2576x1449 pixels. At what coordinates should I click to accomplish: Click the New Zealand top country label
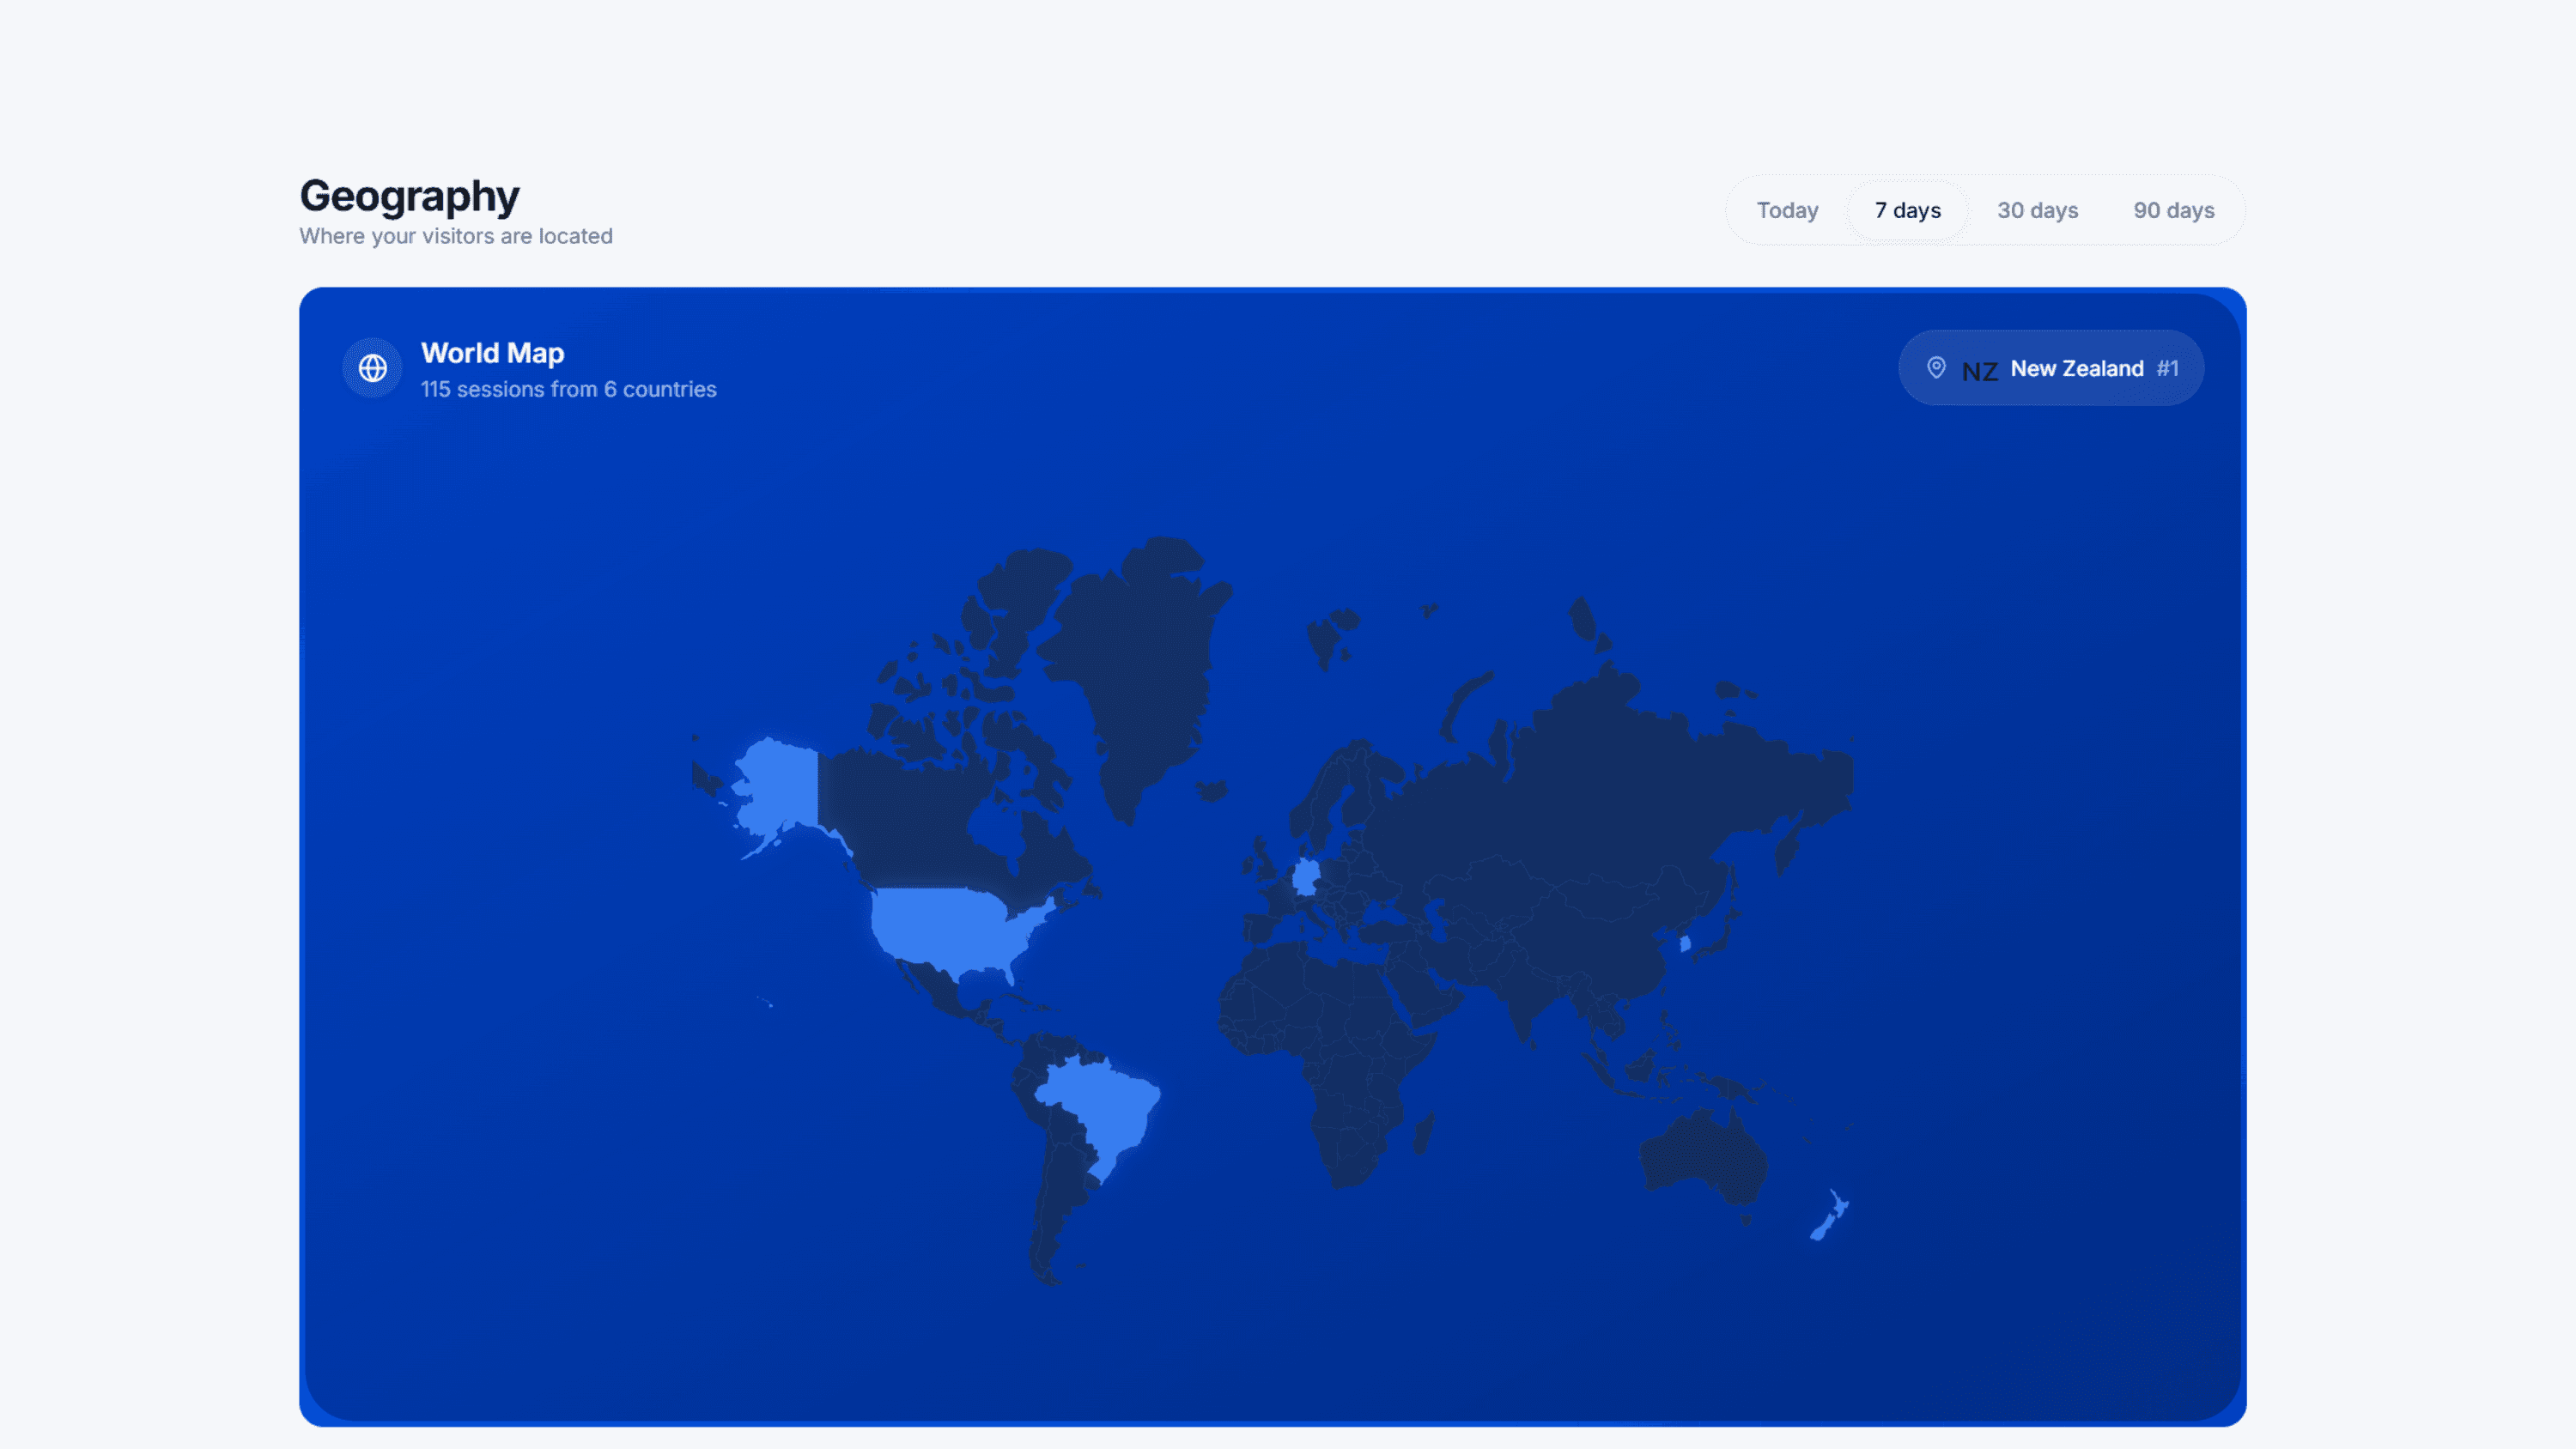coord(2076,369)
